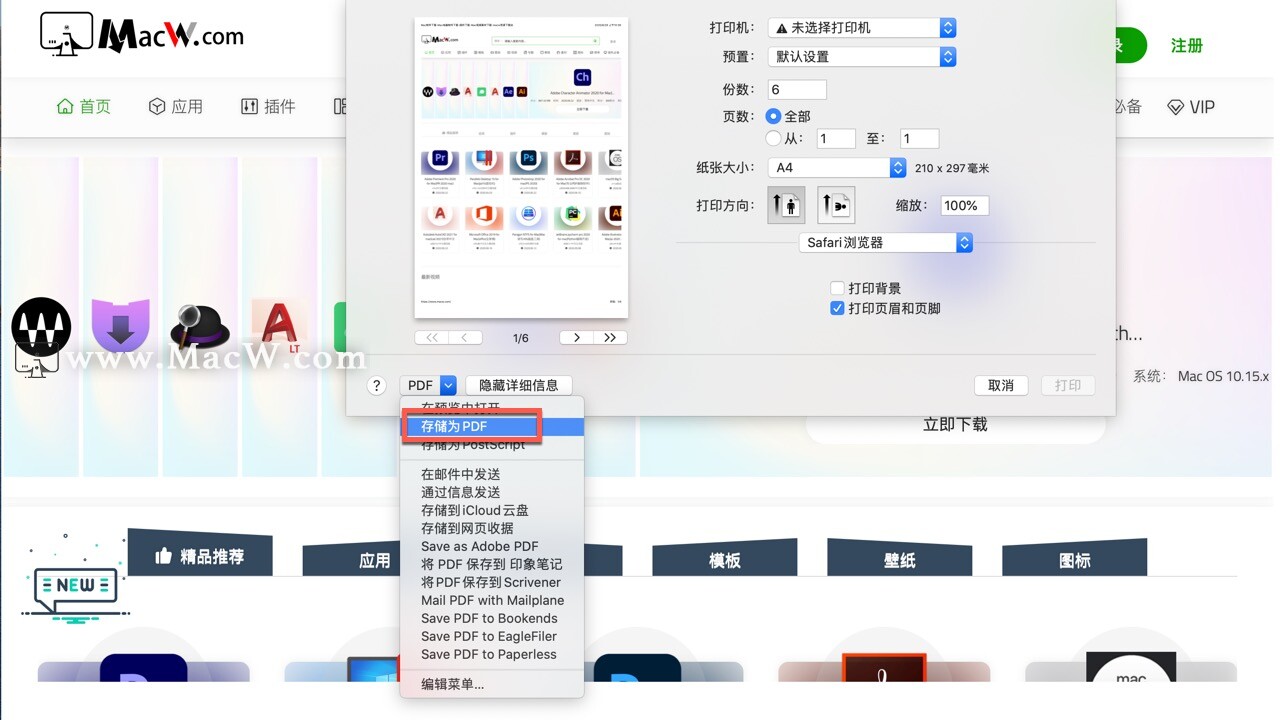Click the red AutoCAD LT app icon
Screen dimensions: 1280x720
(x=277, y=326)
